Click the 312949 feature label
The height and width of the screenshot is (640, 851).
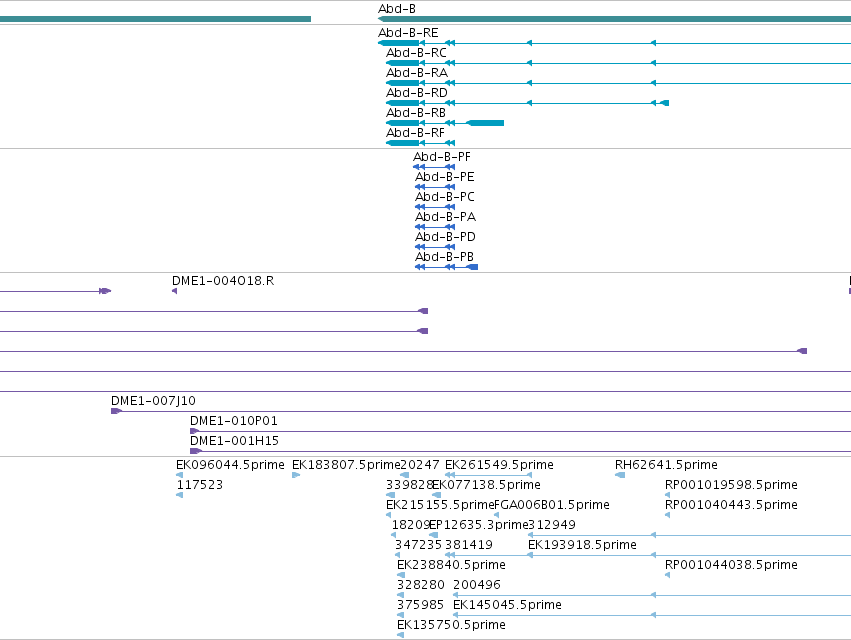point(552,525)
